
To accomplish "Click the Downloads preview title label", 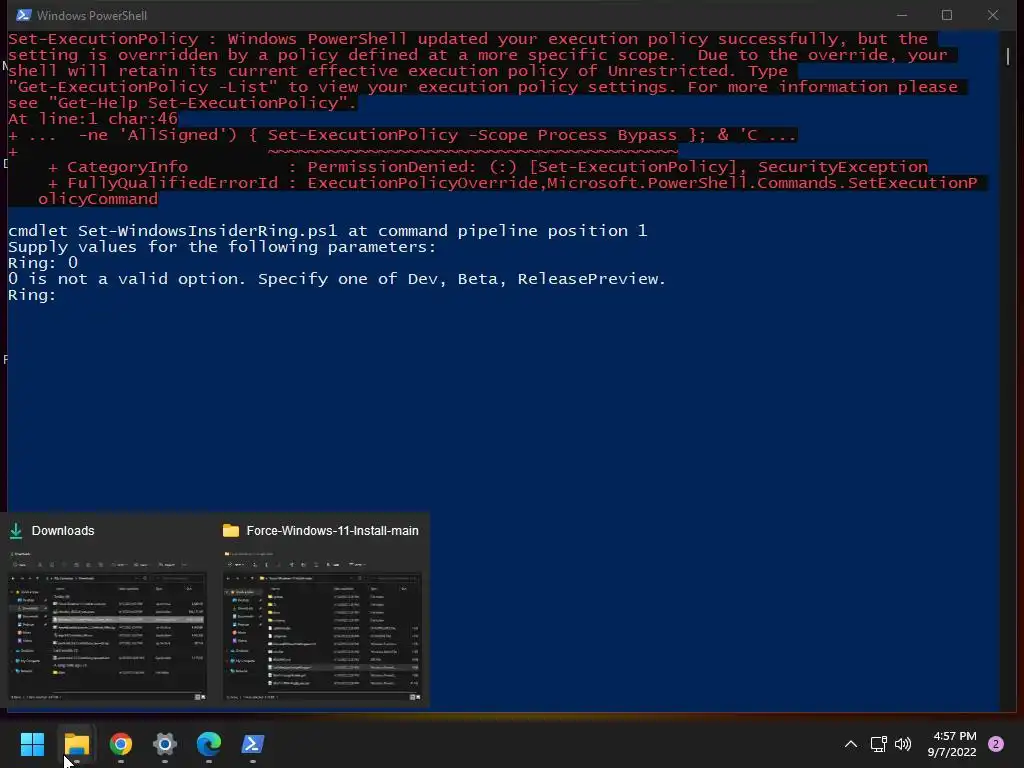I will coord(63,531).
